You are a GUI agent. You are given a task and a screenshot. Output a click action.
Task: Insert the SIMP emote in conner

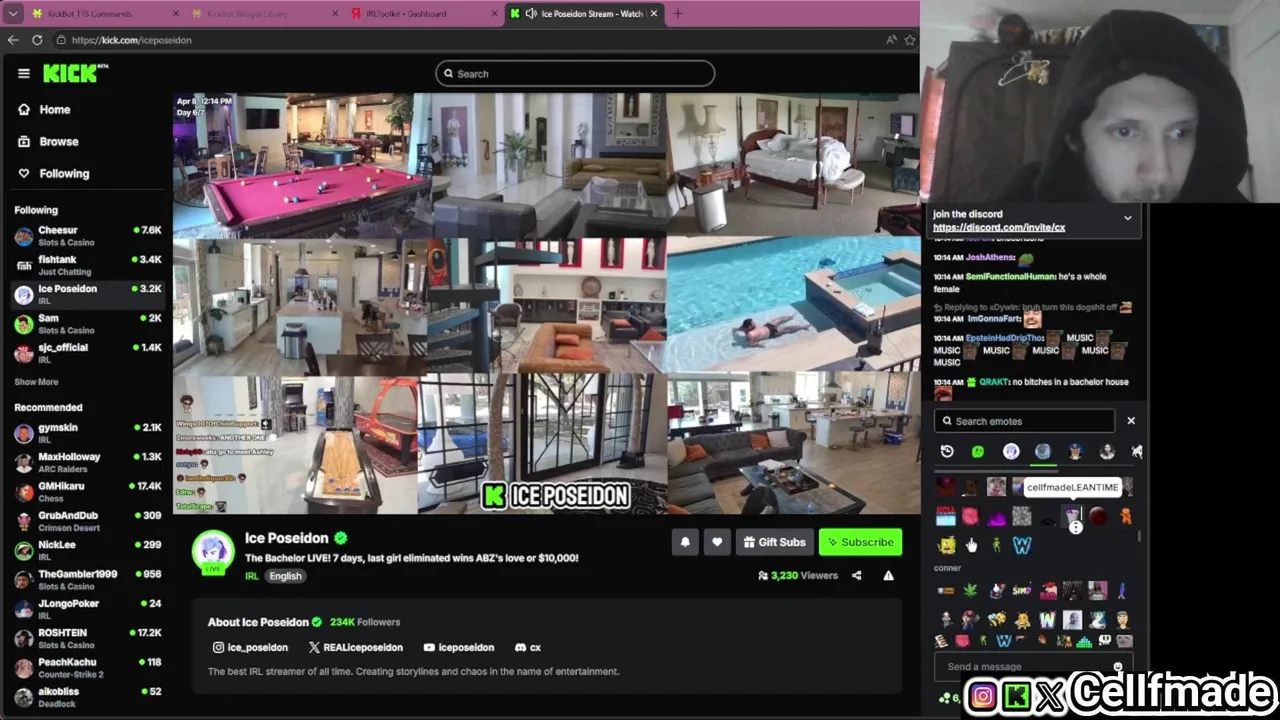(x=1021, y=591)
